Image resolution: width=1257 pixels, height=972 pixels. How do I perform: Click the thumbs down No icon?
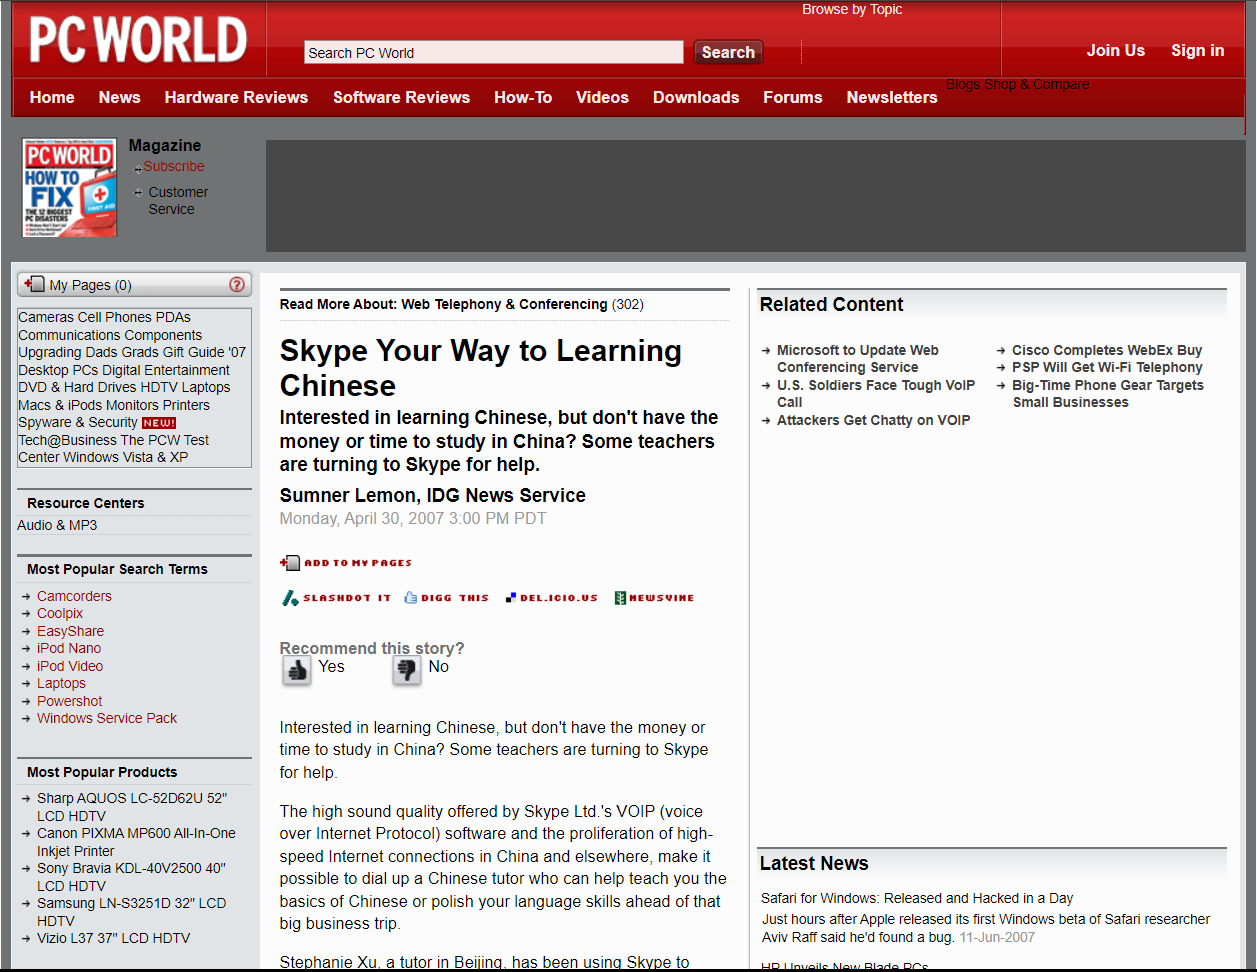(x=406, y=670)
